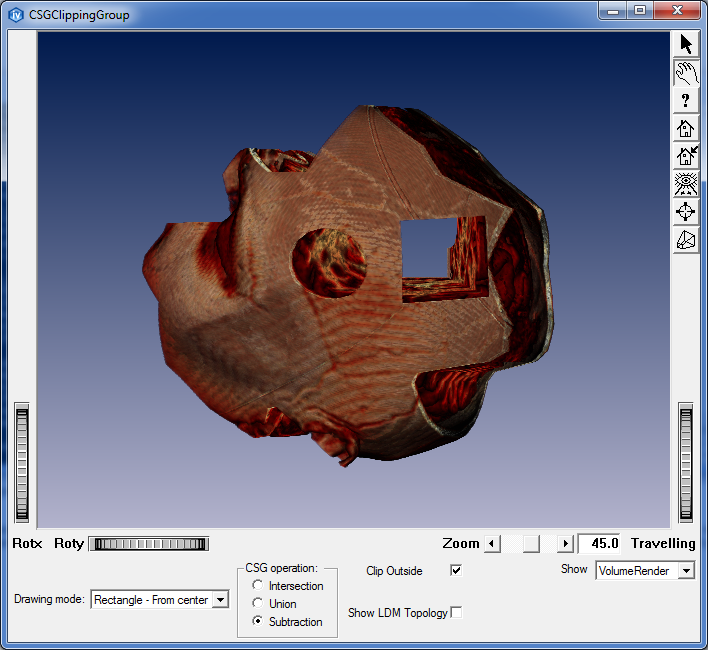Screen dimensions: 708x650
Task: Enable the Show LDM Topology checkbox
Action: click(x=456, y=612)
